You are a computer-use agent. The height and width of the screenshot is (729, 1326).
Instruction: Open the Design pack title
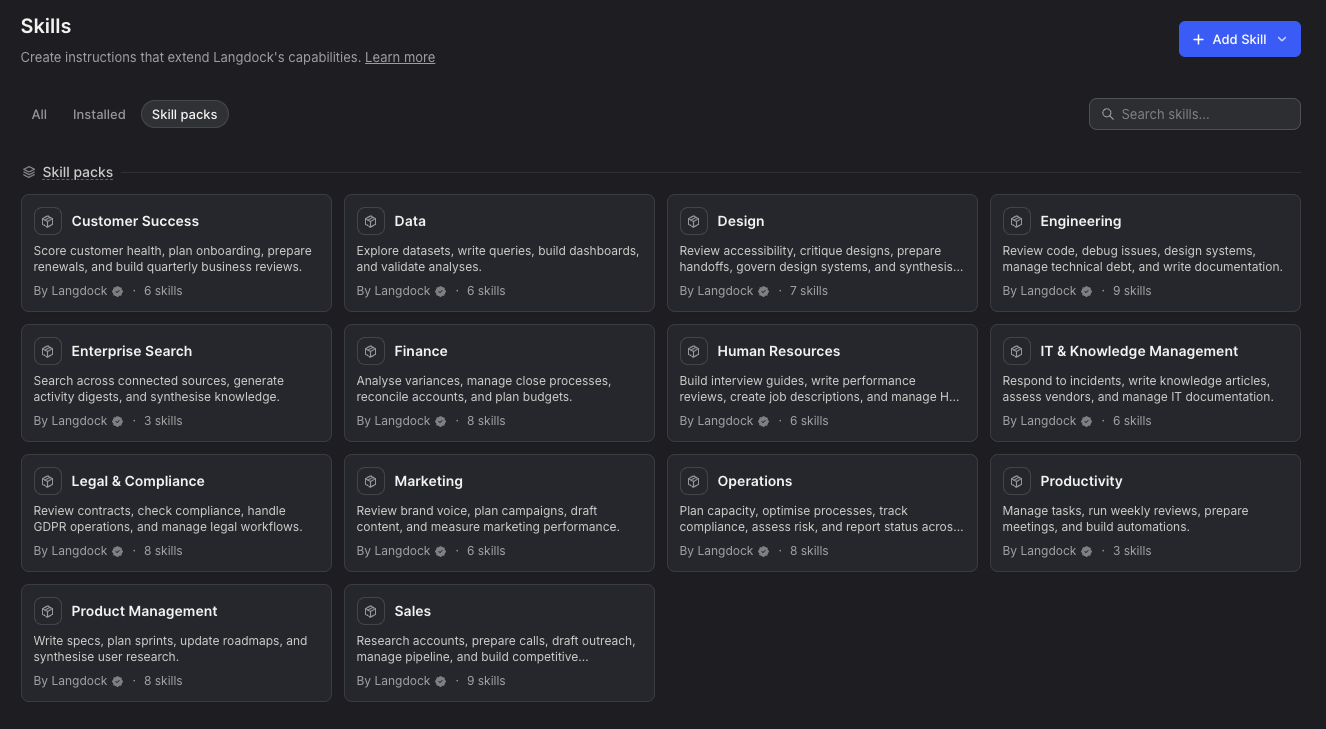pyautogui.click(x=741, y=221)
